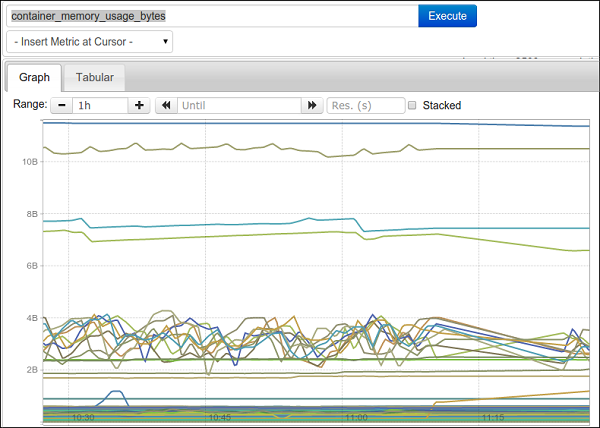Switch to the Tabular tab
The image size is (600, 428).
(x=95, y=78)
